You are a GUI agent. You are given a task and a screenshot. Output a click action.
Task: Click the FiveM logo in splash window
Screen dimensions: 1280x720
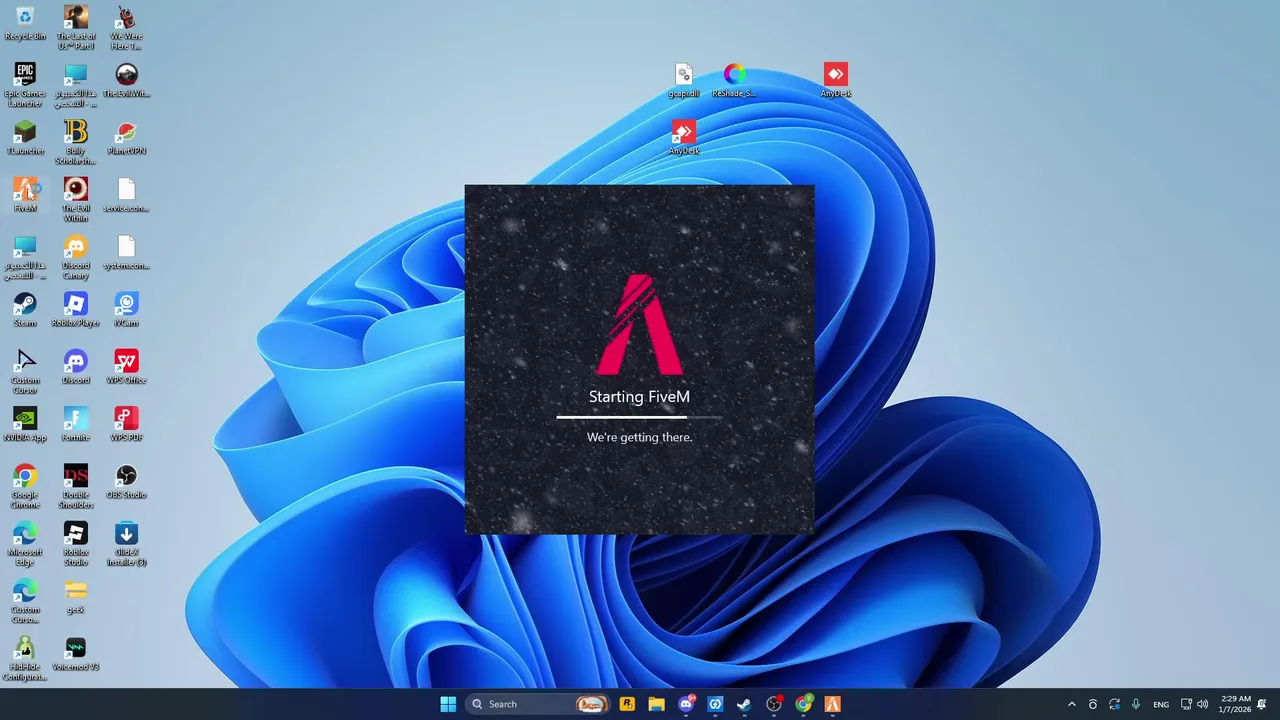tap(639, 325)
